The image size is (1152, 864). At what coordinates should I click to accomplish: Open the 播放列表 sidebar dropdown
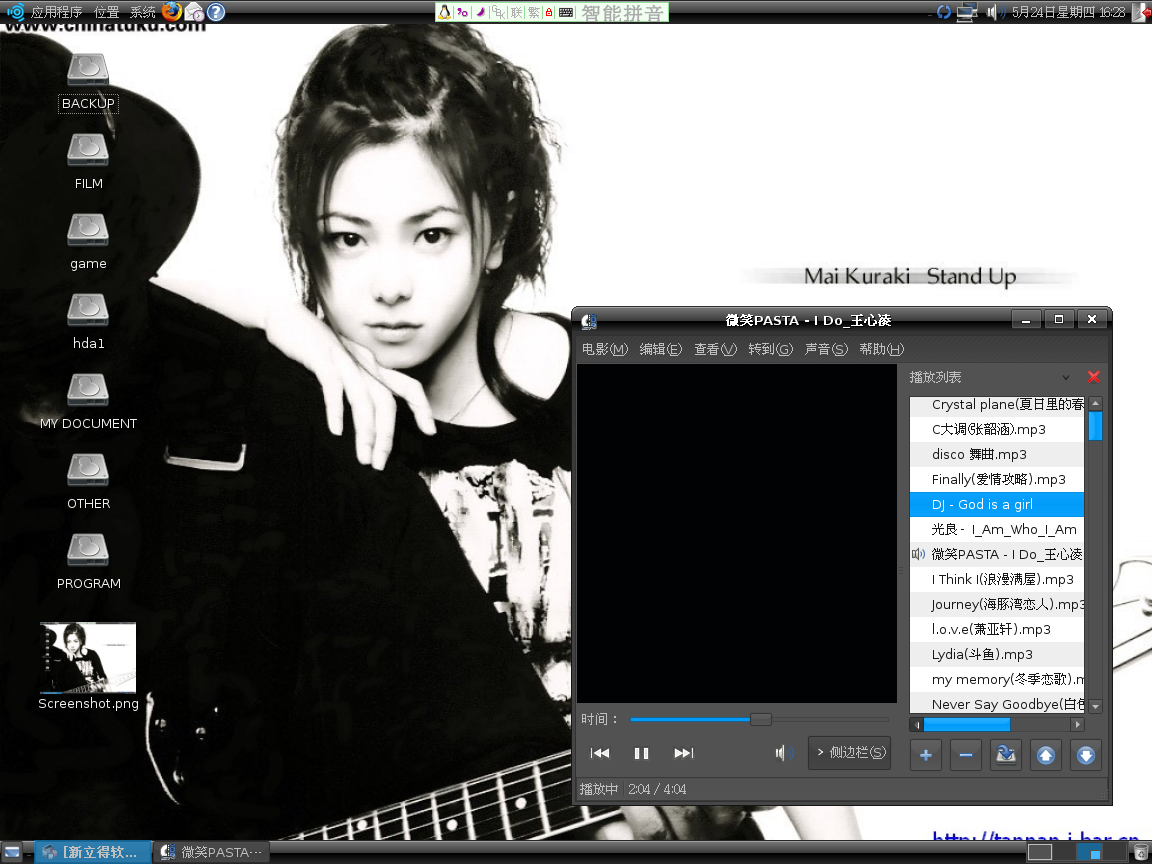(1066, 378)
